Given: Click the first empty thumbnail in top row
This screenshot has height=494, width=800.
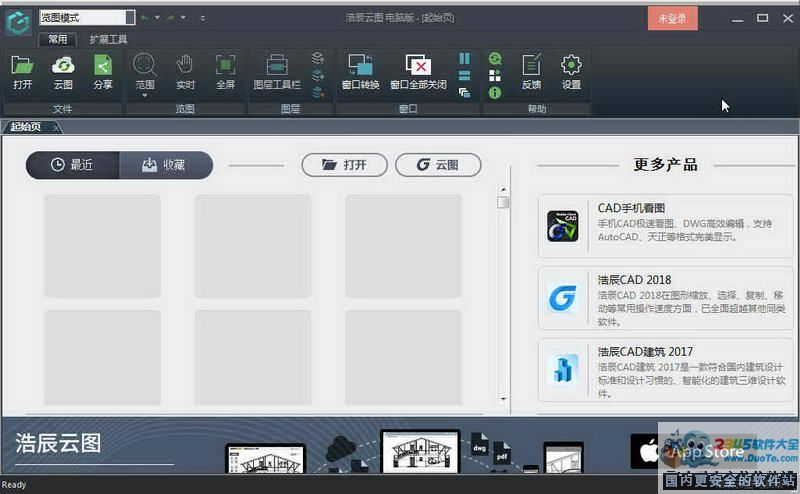Looking at the screenshot, I should 102,246.
